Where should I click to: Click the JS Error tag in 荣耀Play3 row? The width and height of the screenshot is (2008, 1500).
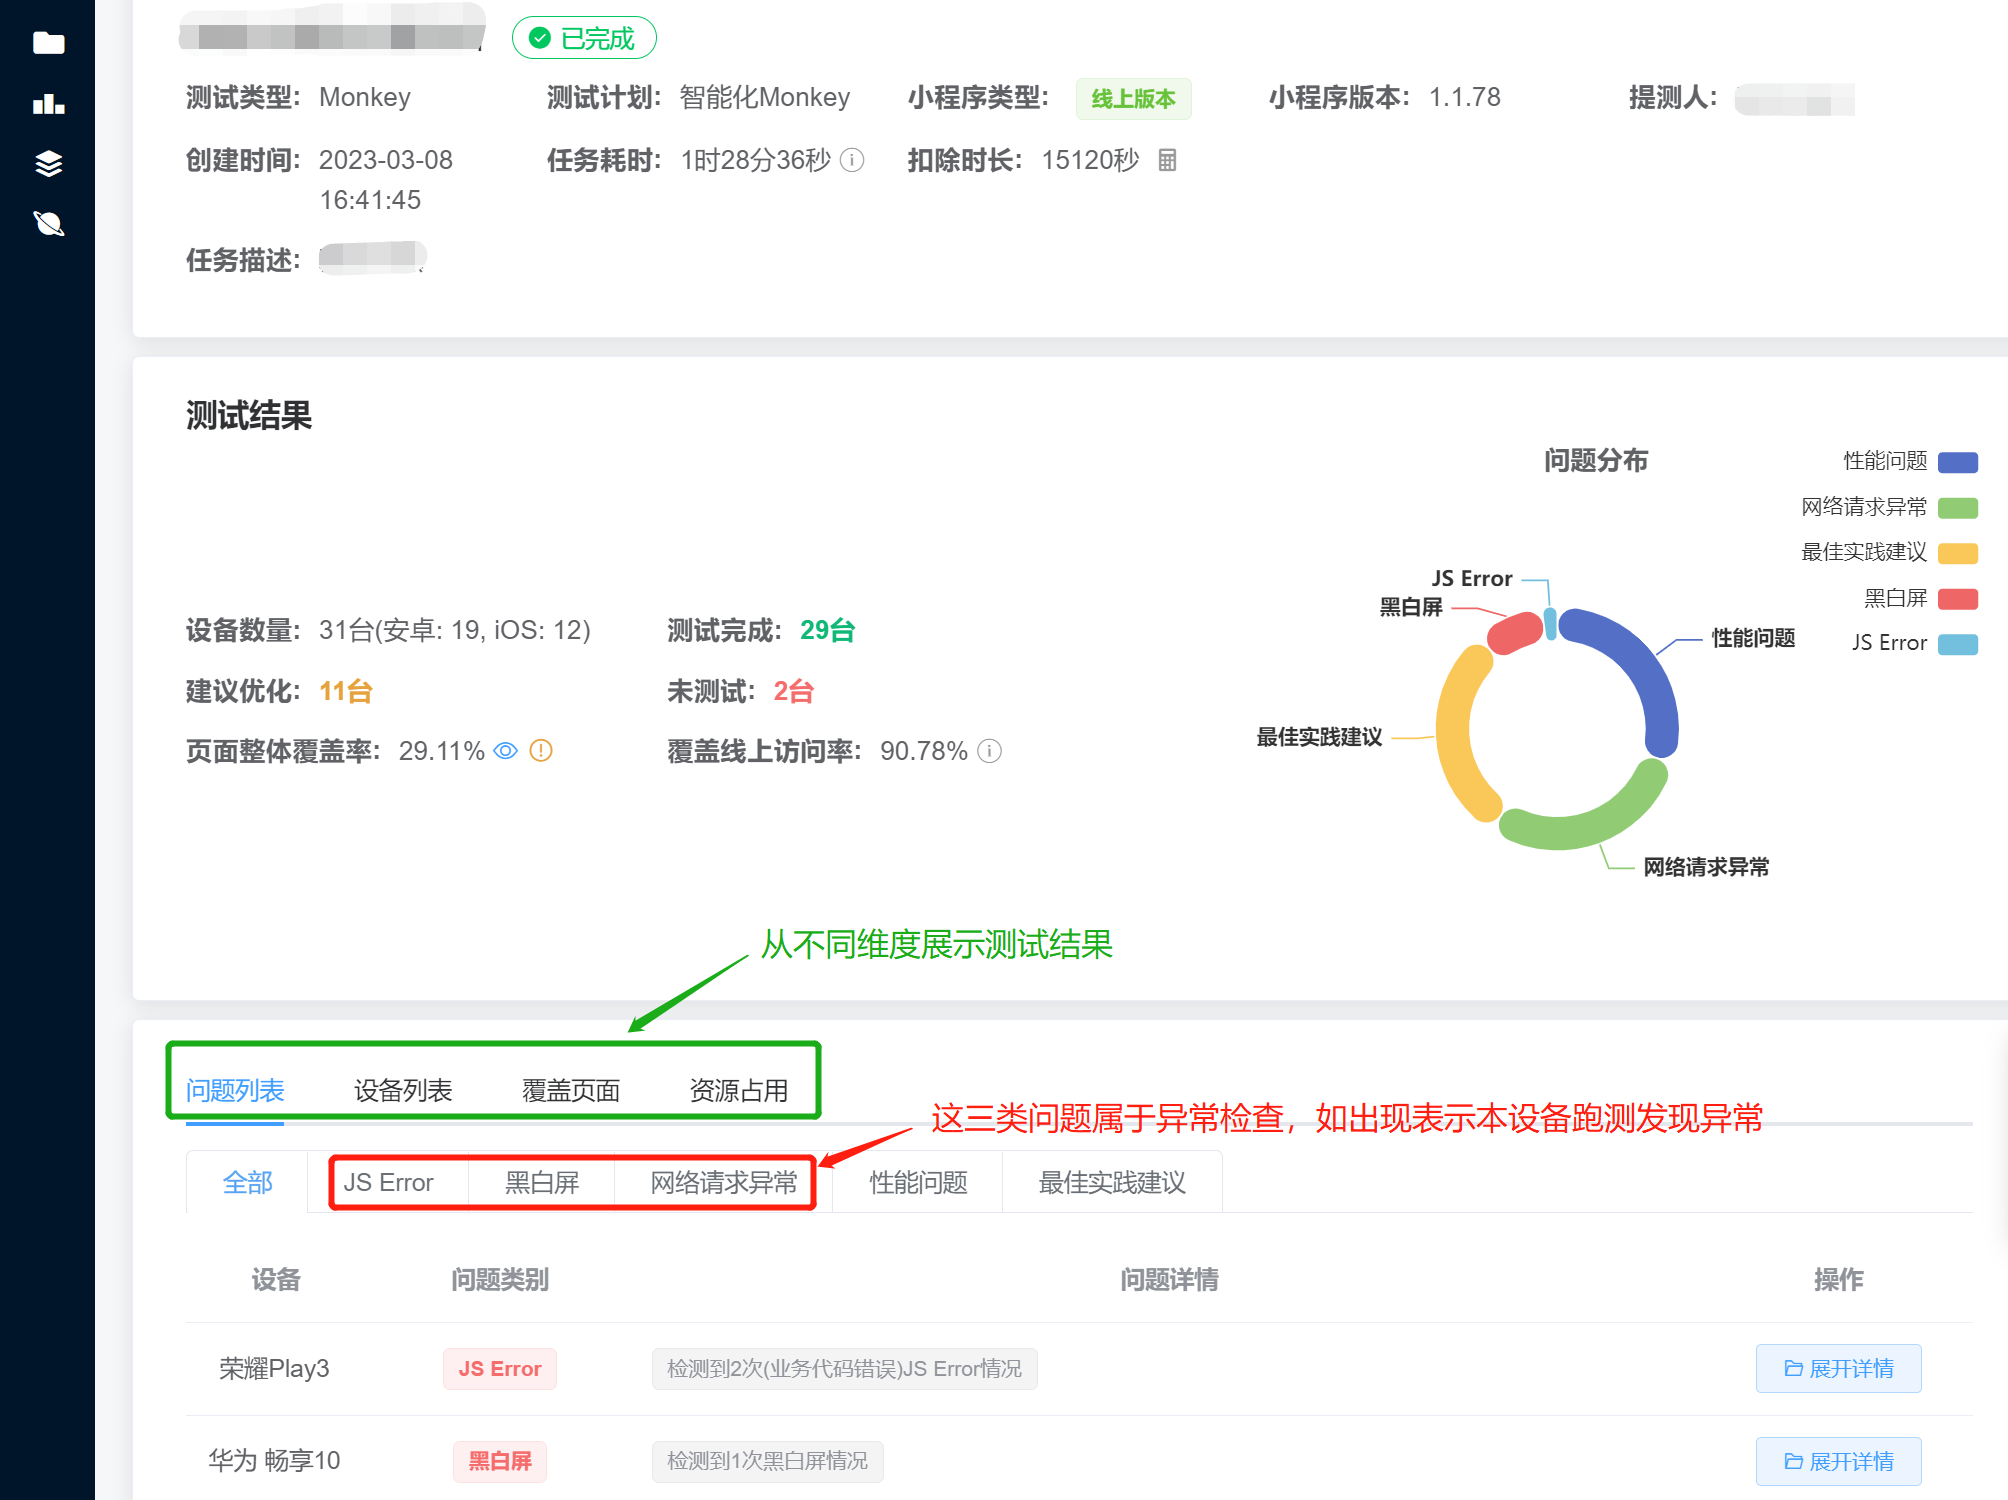point(499,1368)
